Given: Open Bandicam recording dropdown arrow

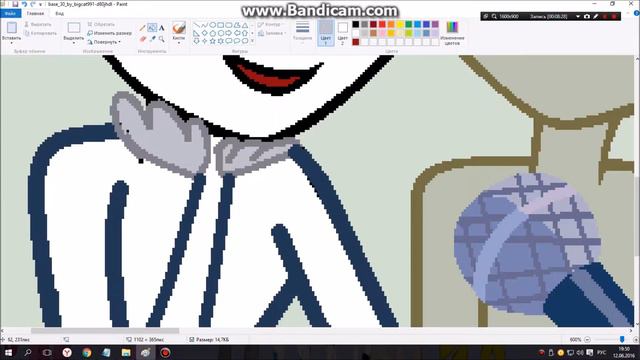Looking at the screenshot, I should [578, 16].
